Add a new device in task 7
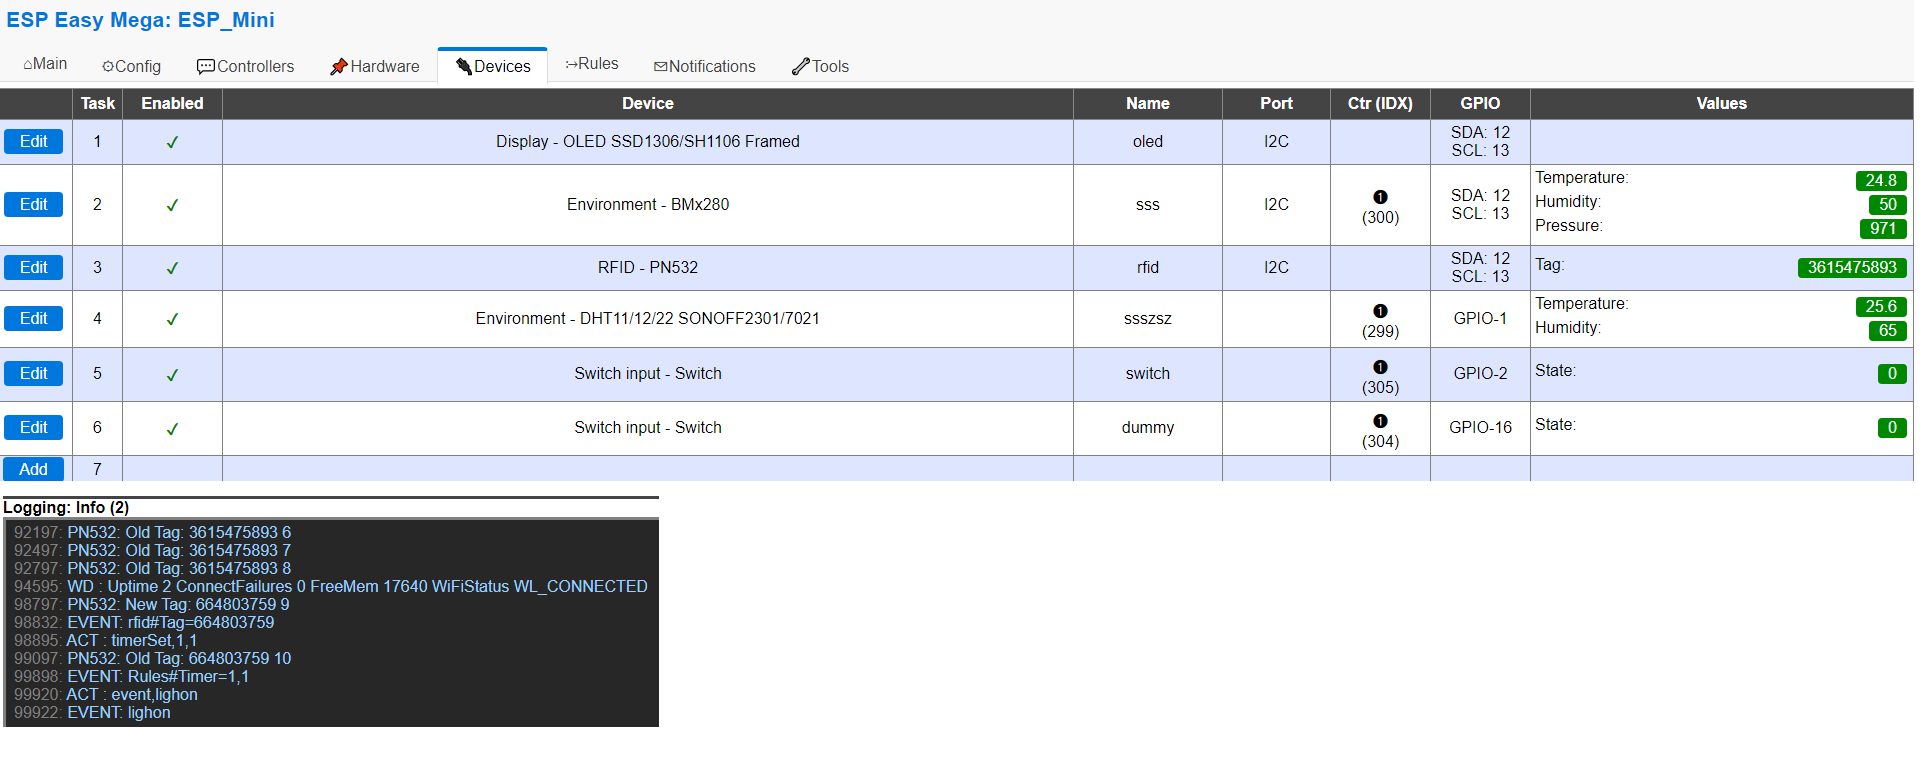Screen dimensions: 1926x781 pos(33,469)
